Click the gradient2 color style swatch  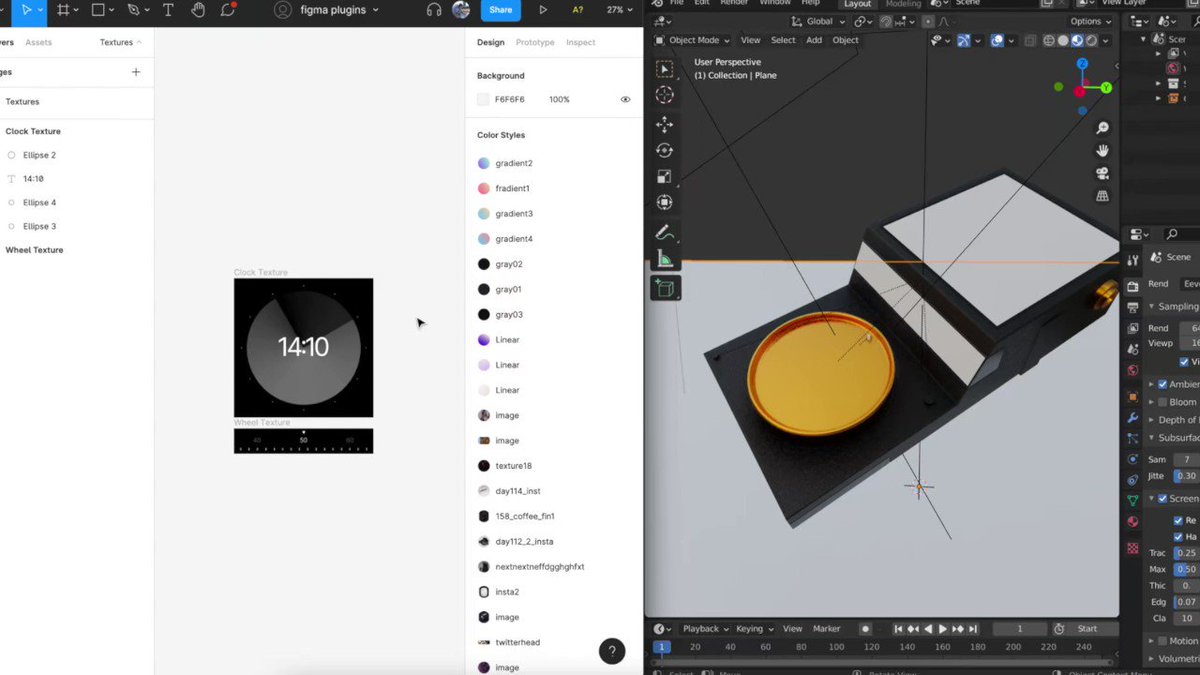tap(483, 163)
